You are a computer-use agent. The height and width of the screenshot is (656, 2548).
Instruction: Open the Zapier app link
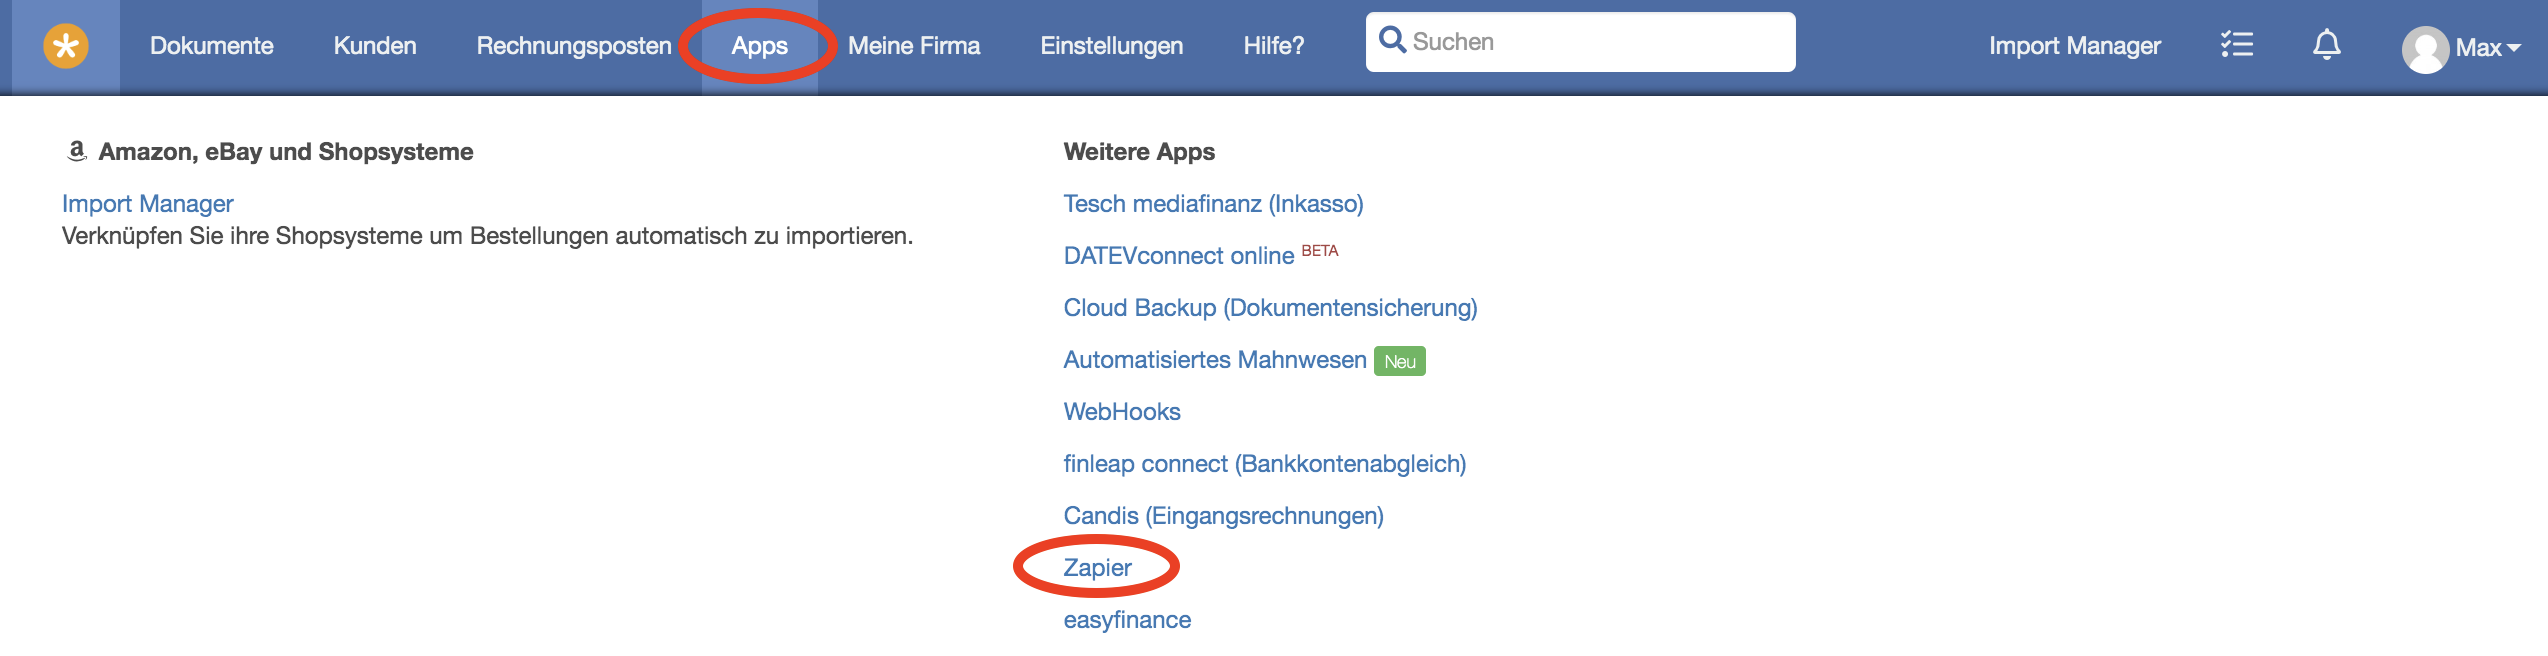(1097, 568)
